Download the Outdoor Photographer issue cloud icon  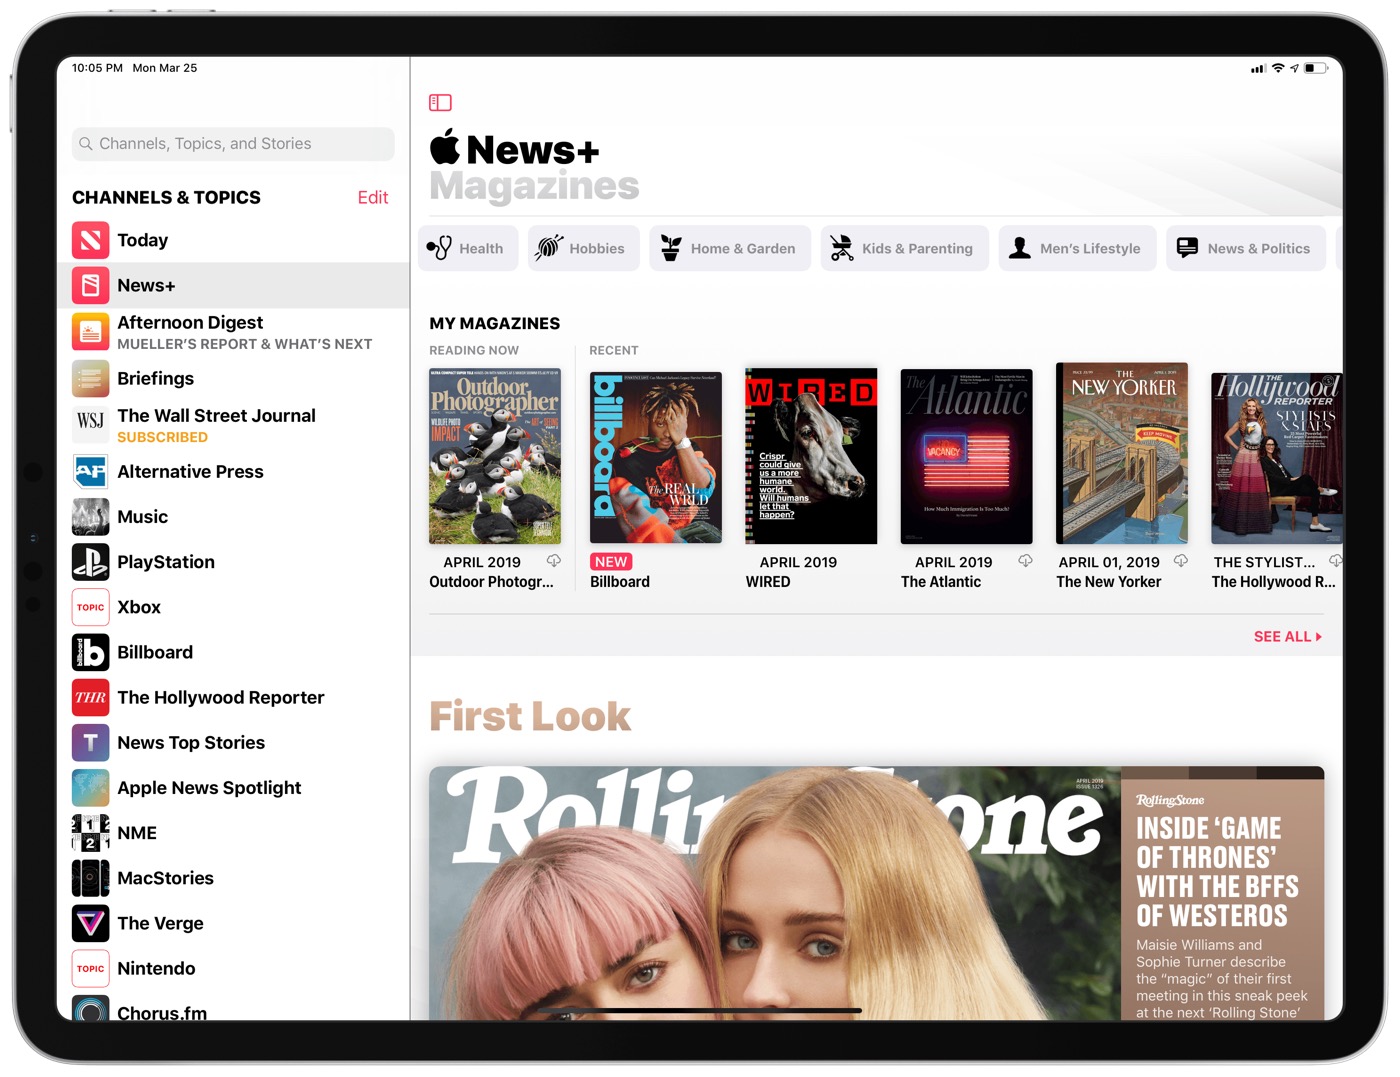[553, 561]
